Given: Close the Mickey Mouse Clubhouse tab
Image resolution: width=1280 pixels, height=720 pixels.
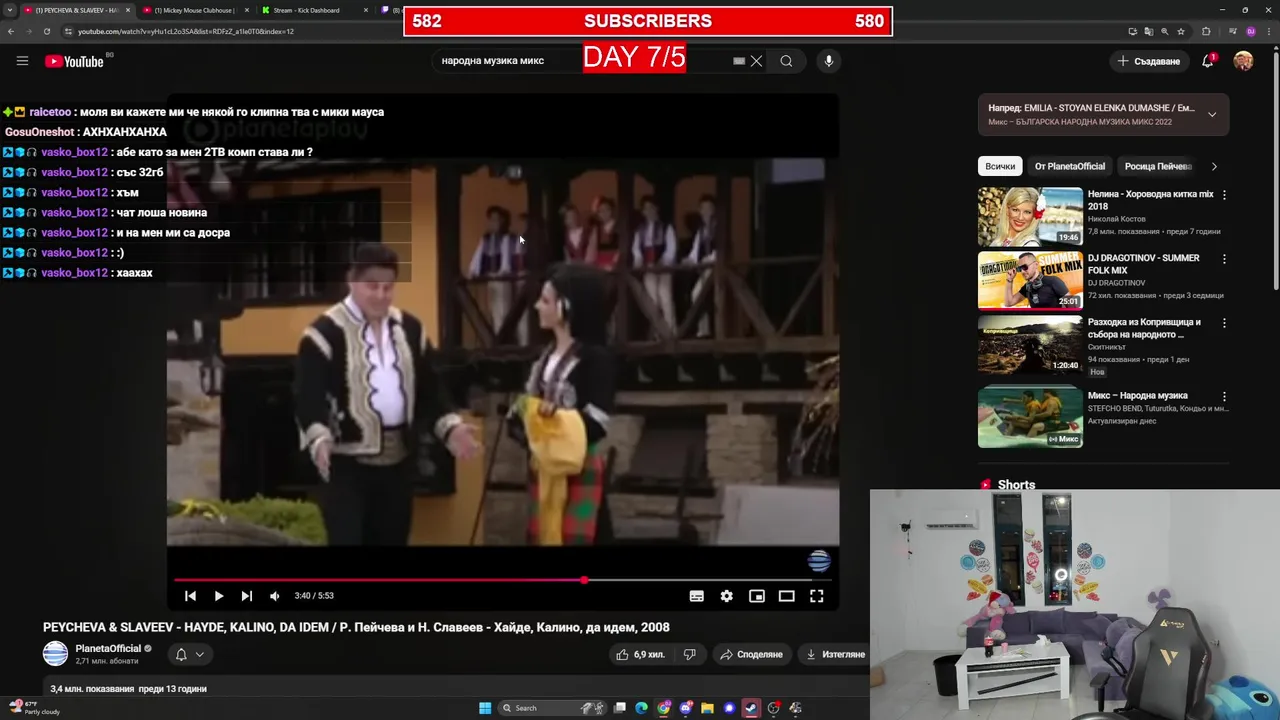Looking at the screenshot, I should tap(247, 10).
